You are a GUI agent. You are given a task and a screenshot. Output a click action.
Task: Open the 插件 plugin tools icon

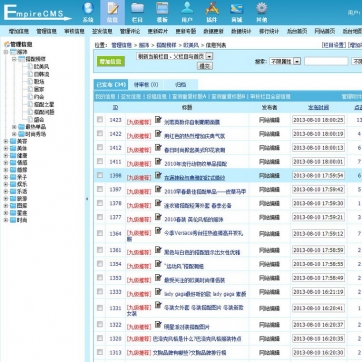[x=212, y=9]
